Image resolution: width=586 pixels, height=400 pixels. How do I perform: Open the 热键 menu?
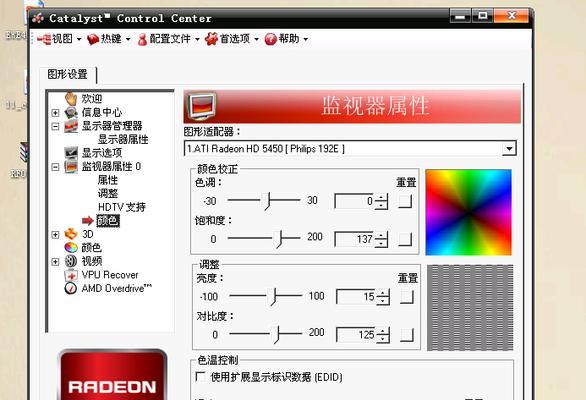[109, 39]
